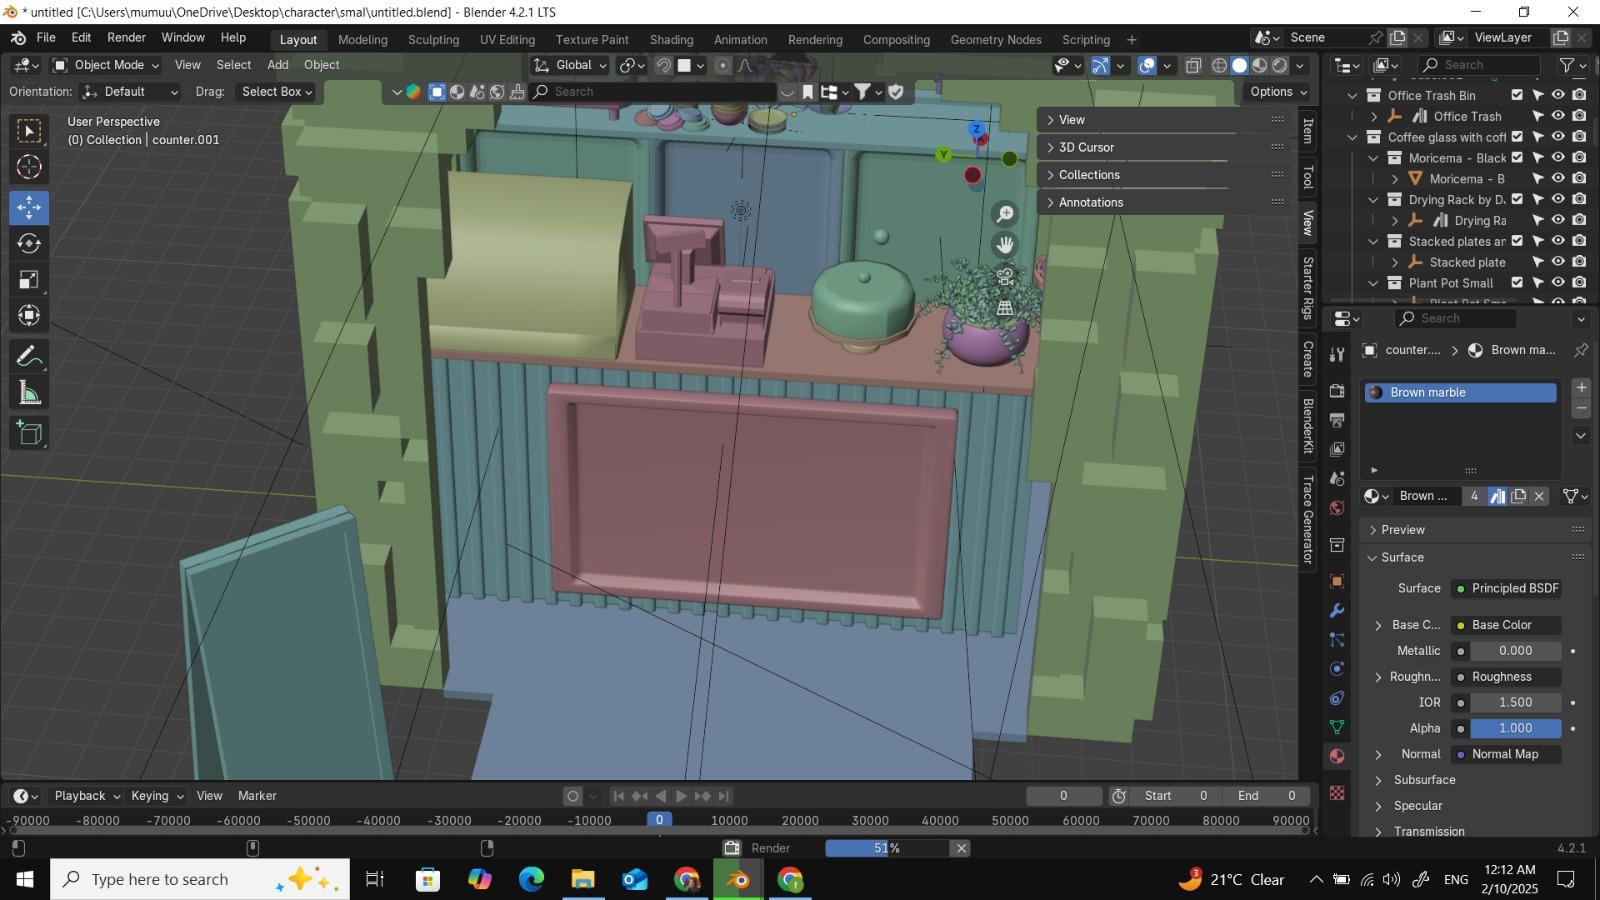Activate the Scale tool
1600x900 pixels.
tap(29, 280)
